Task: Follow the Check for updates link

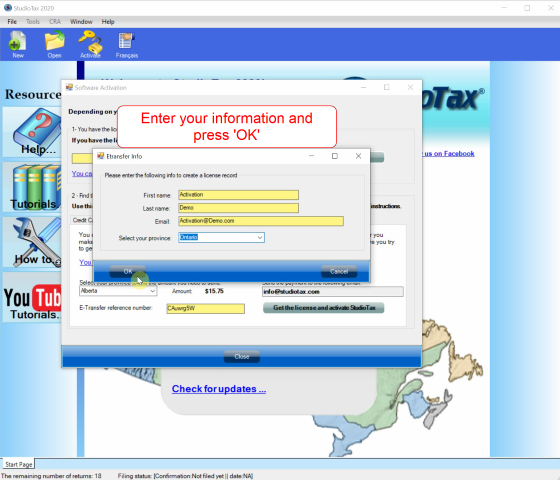Action: [x=219, y=389]
